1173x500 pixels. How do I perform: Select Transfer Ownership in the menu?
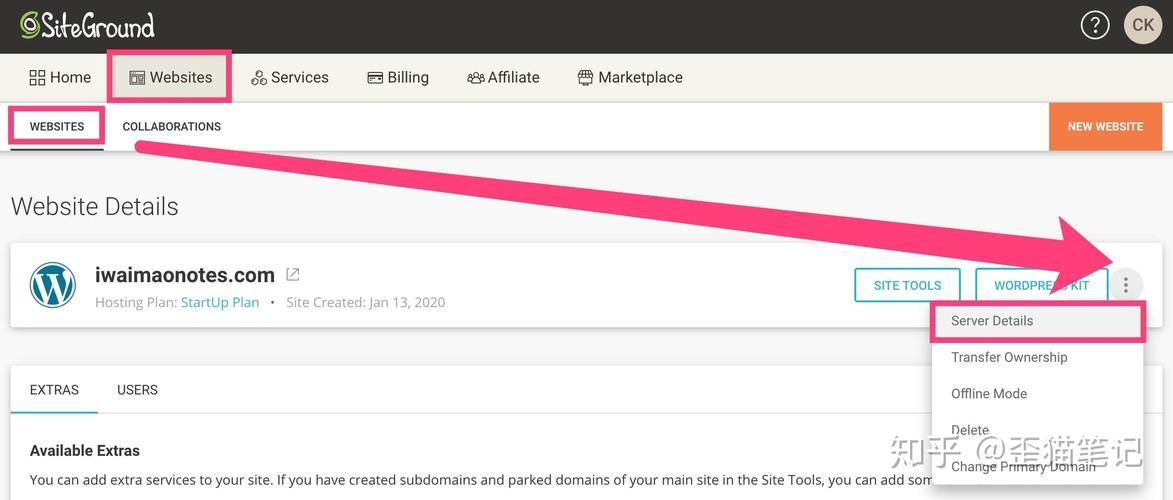[x=1009, y=357]
